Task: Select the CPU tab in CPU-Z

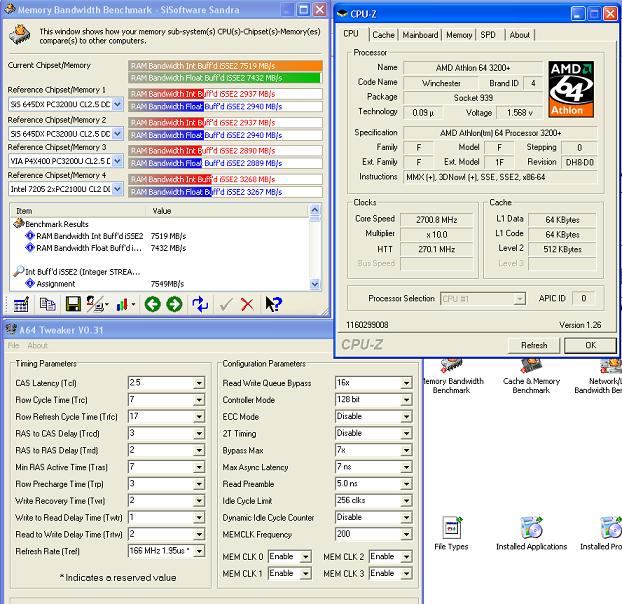Action: (351, 34)
